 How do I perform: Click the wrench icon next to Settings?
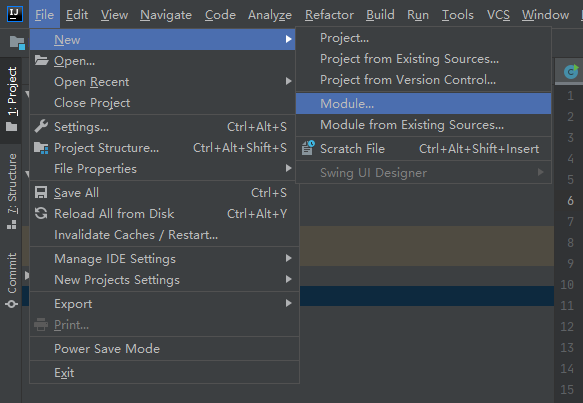(41, 126)
